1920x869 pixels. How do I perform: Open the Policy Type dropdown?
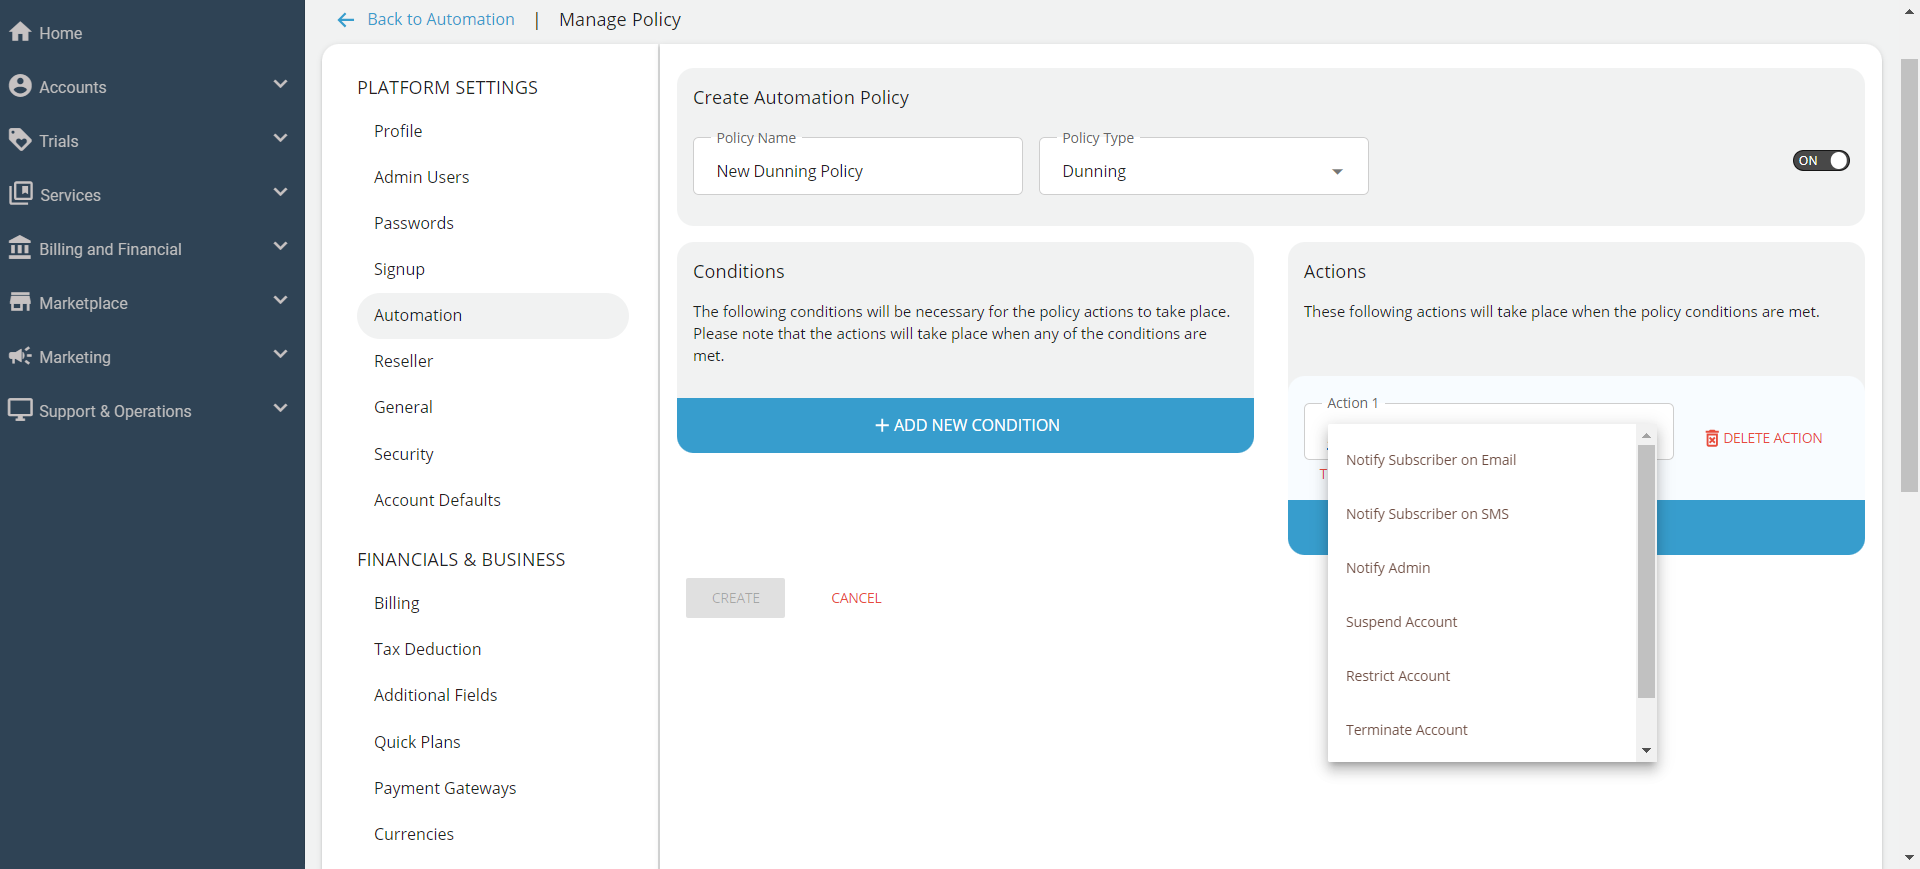pyautogui.click(x=1203, y=167)
